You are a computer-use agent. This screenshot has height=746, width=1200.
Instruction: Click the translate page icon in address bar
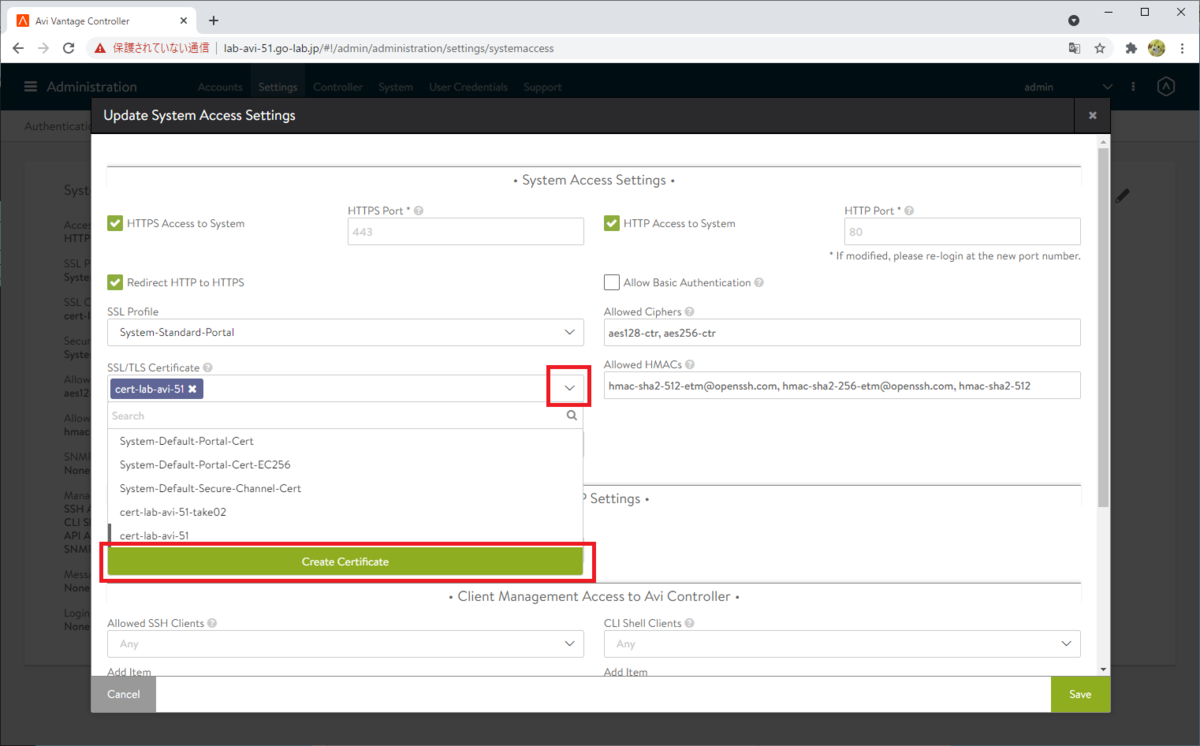tap(1074, 47)
